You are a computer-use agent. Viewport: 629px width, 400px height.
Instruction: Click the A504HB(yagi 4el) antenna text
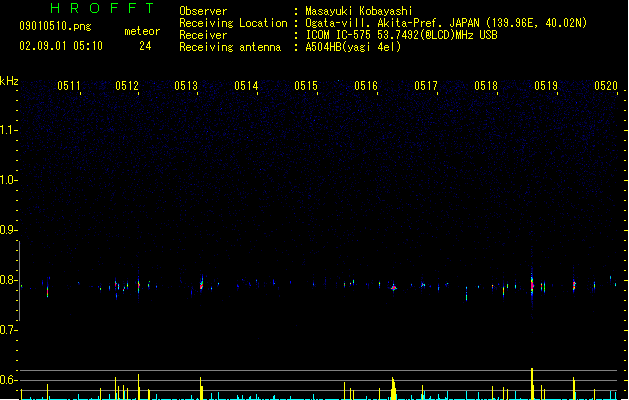(353, 47)
